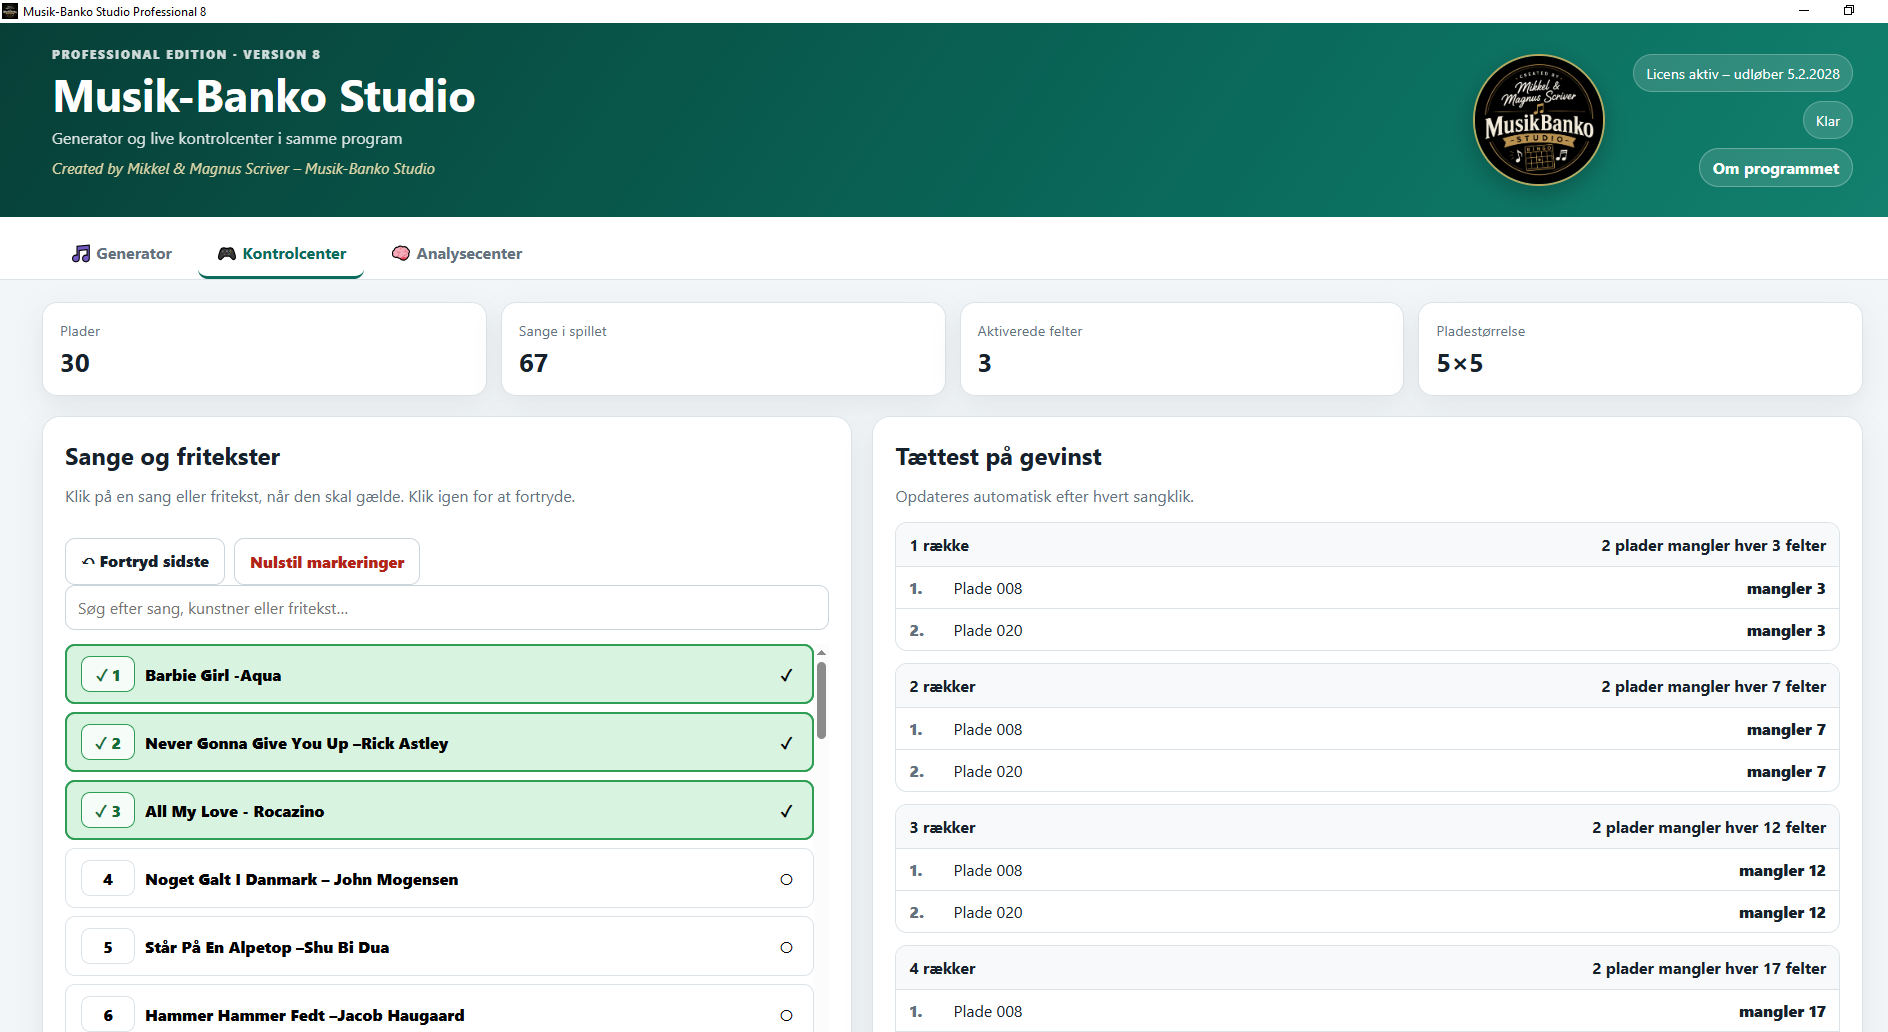Switch to the Kontrolcenter tab

[x=281, y=254]
